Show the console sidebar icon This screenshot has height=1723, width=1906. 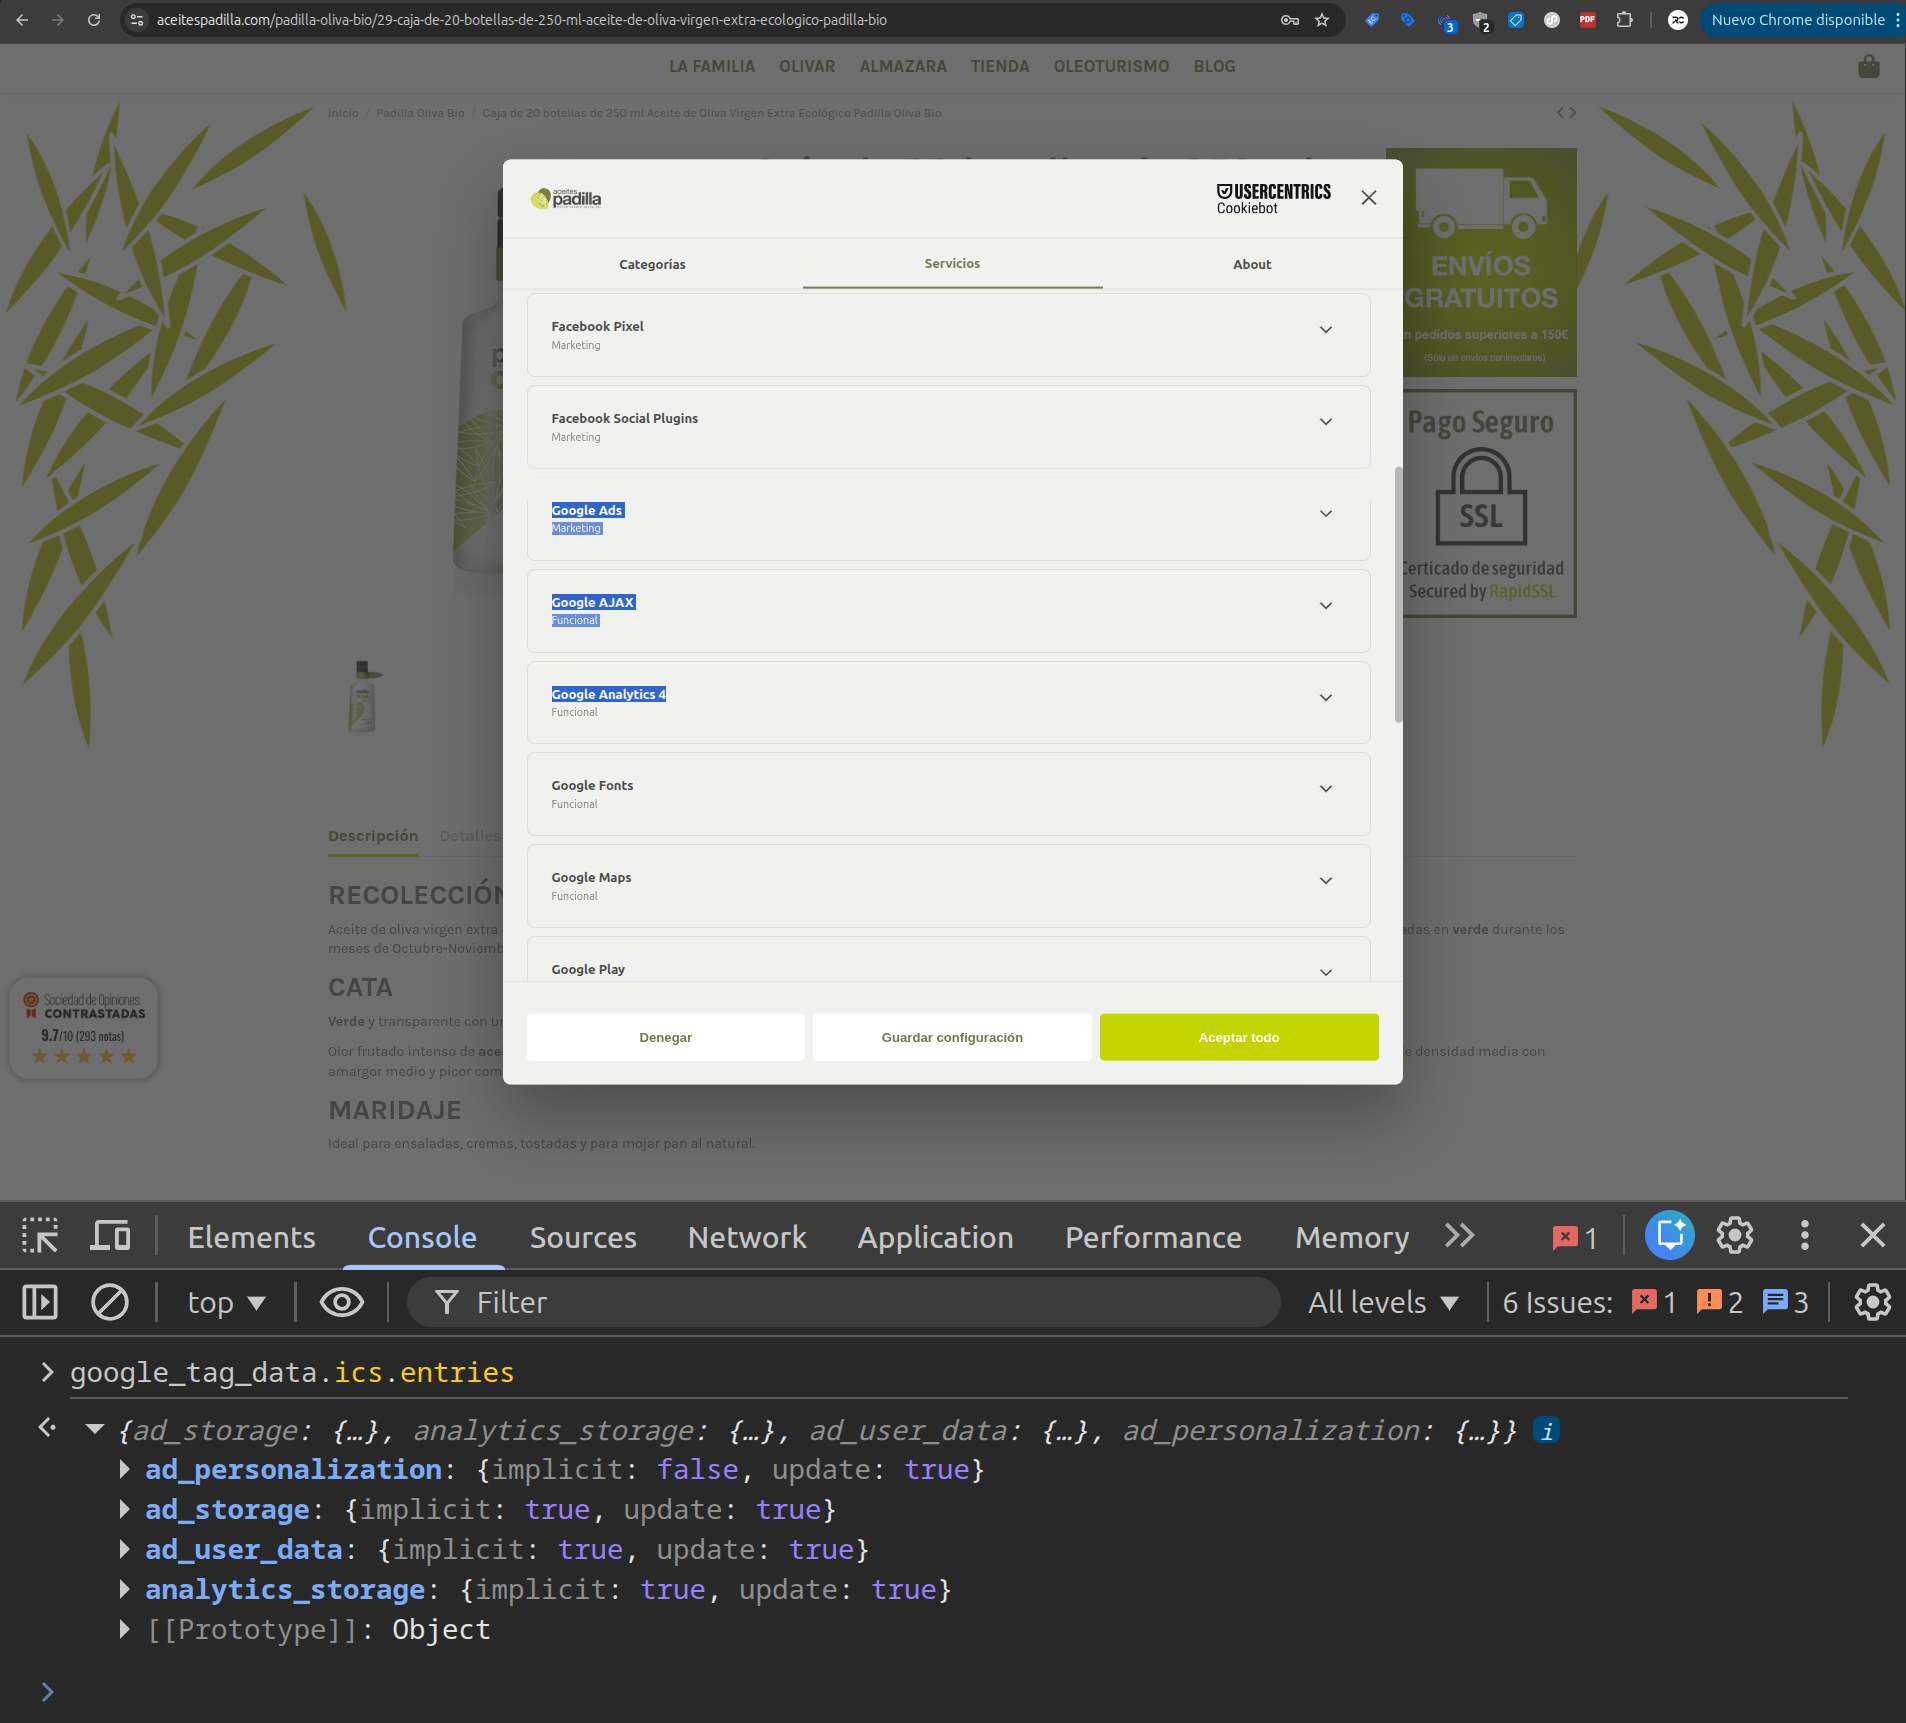click(40, 1302)
